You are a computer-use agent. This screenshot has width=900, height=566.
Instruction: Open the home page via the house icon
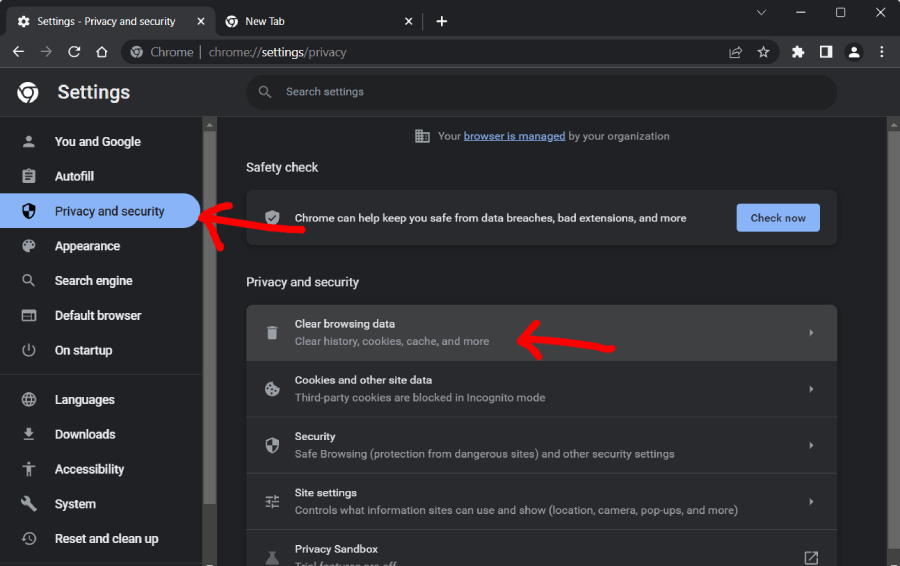coord(102,52)
